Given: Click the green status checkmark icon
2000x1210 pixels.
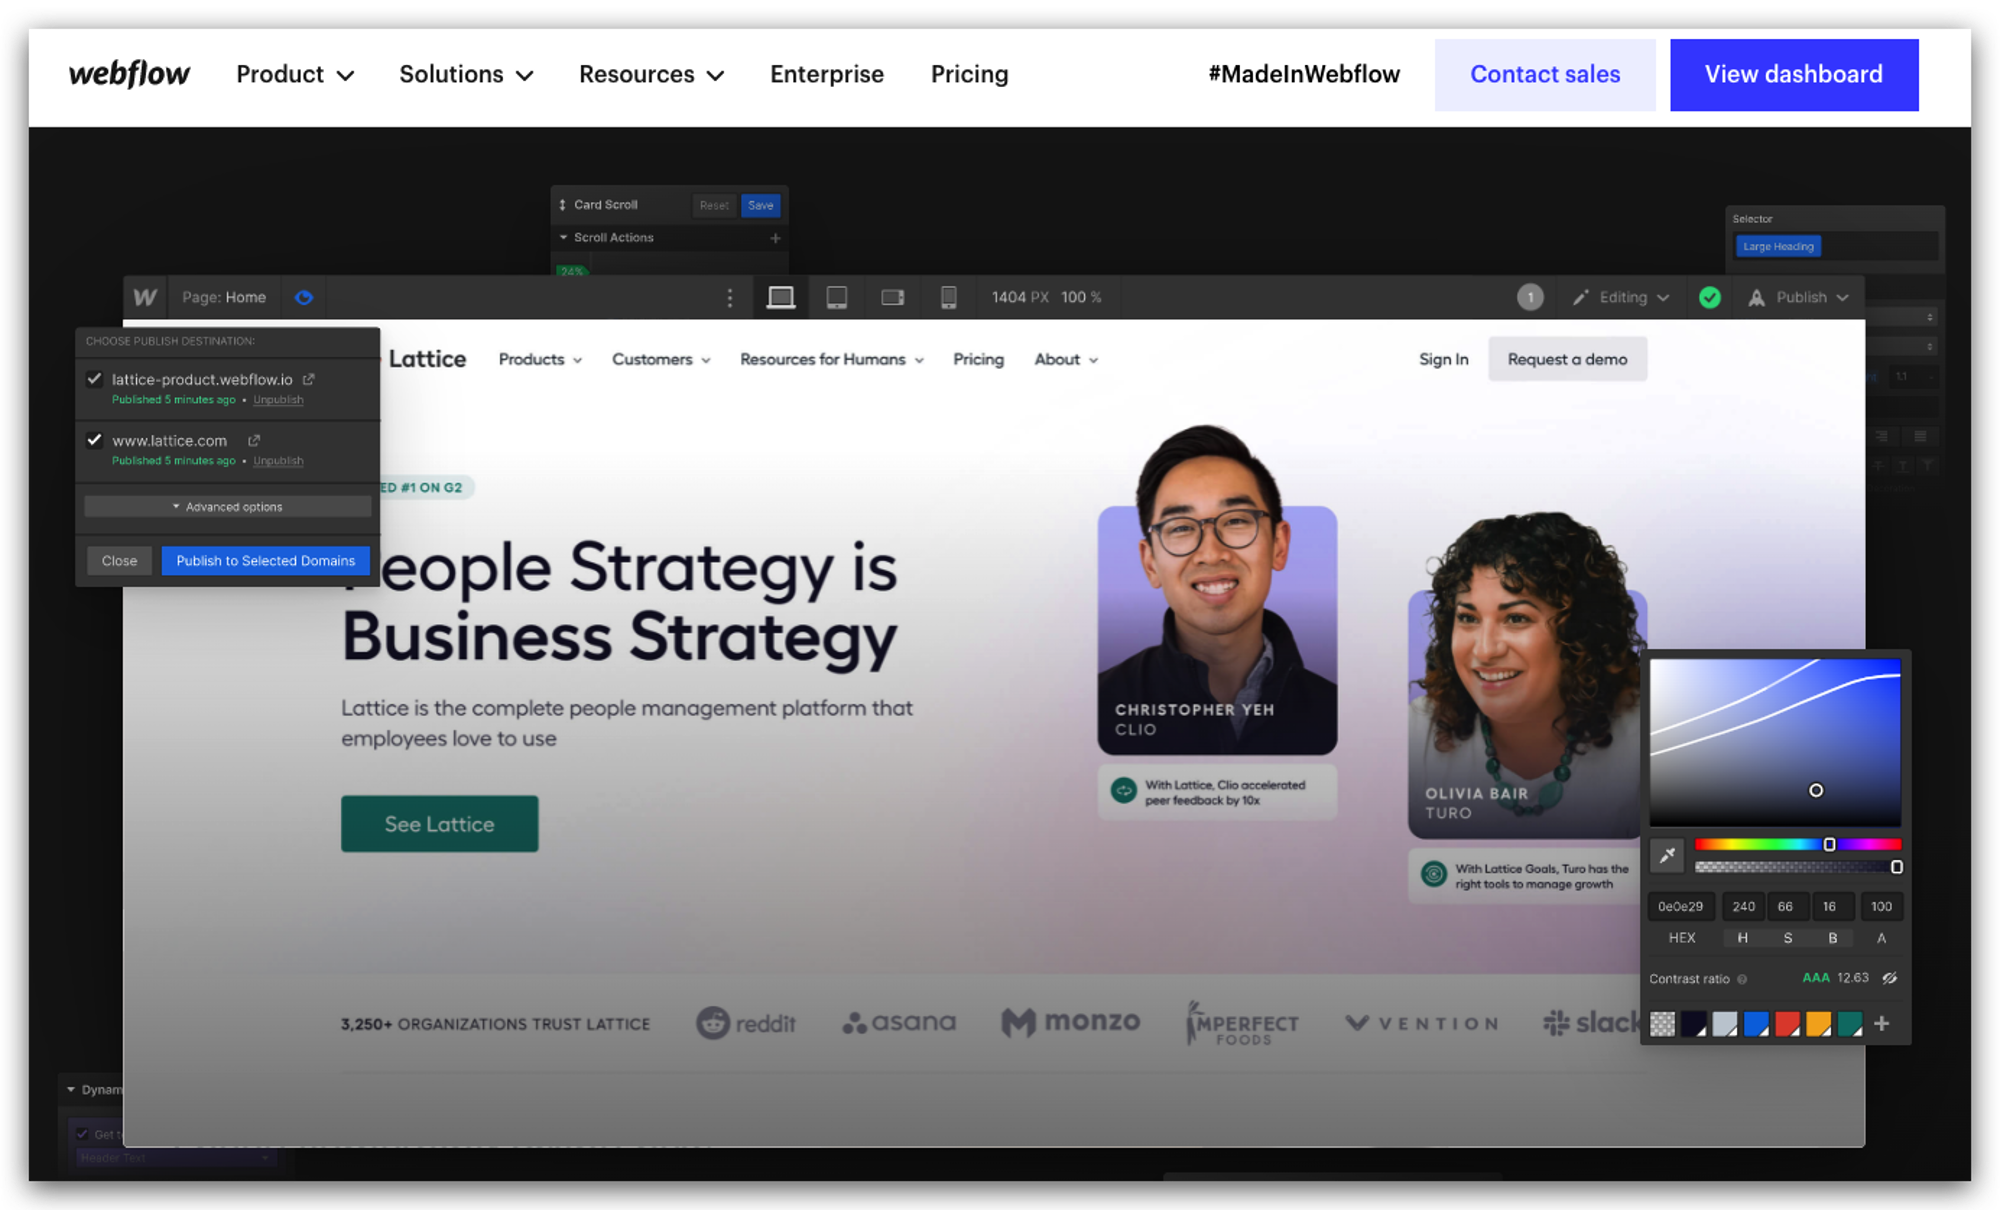Looking at the screenshot, I should (1709, 297).
